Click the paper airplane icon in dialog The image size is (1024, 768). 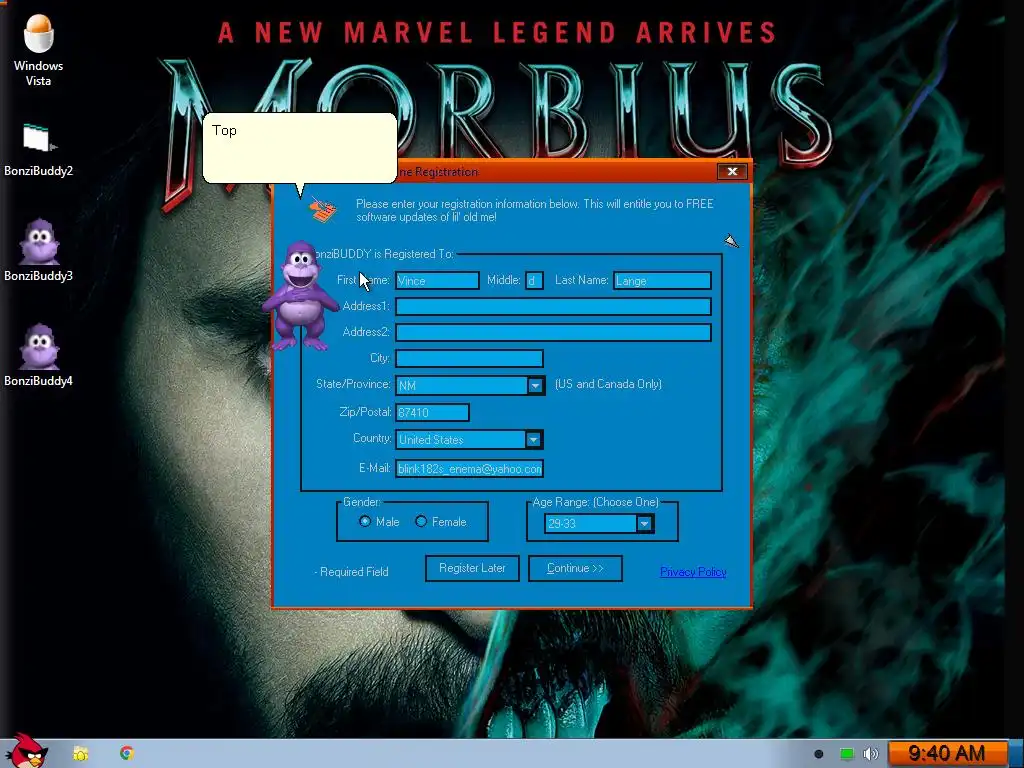(731, 242)
